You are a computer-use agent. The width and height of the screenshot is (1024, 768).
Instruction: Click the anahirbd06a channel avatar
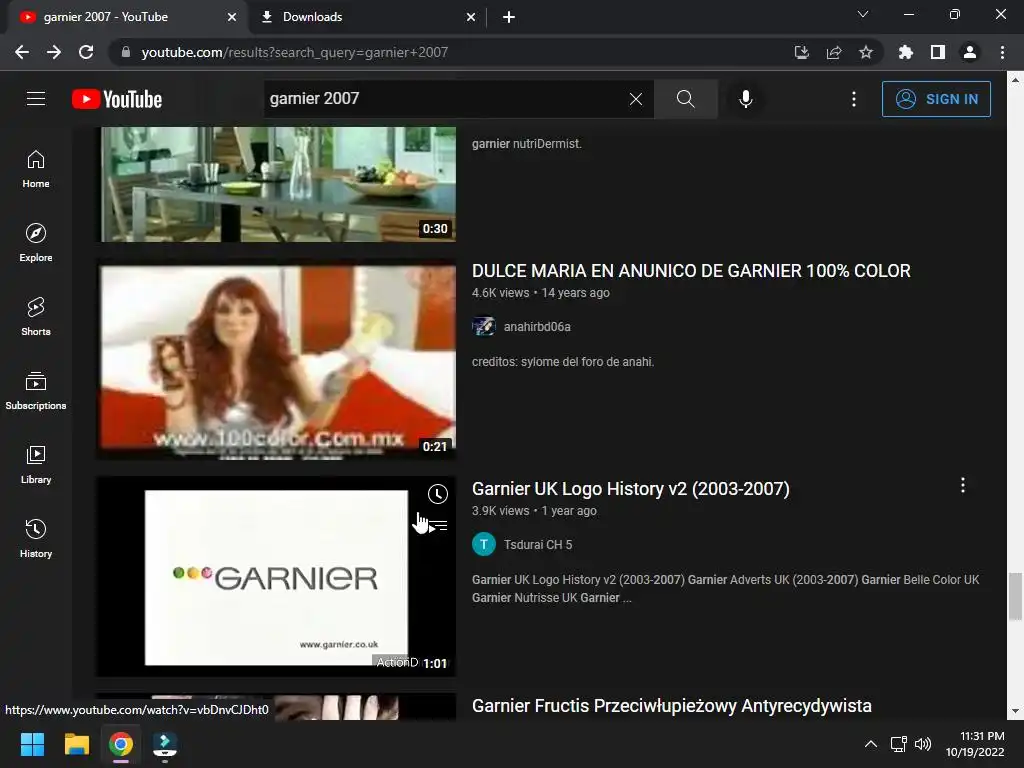(x=484, y=327)
